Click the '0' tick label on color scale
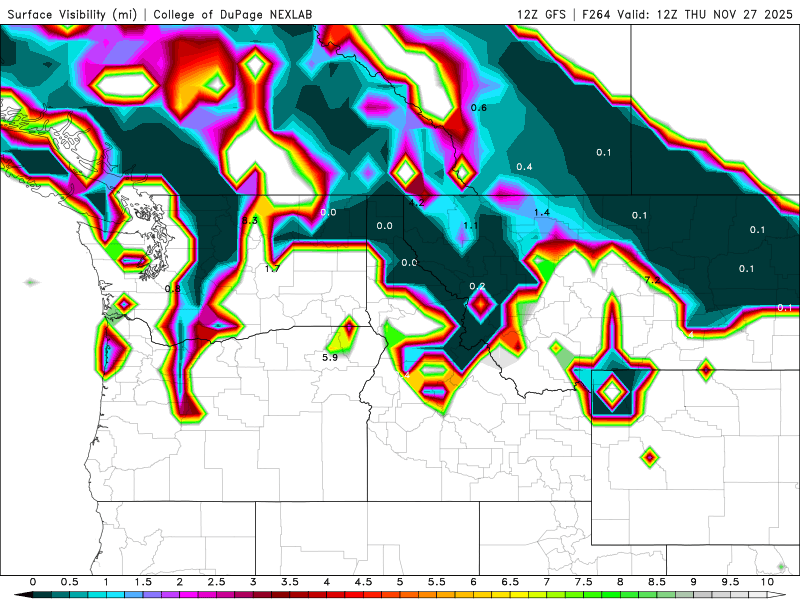Viewport: 800px width, 600px height. click(33, 582)
